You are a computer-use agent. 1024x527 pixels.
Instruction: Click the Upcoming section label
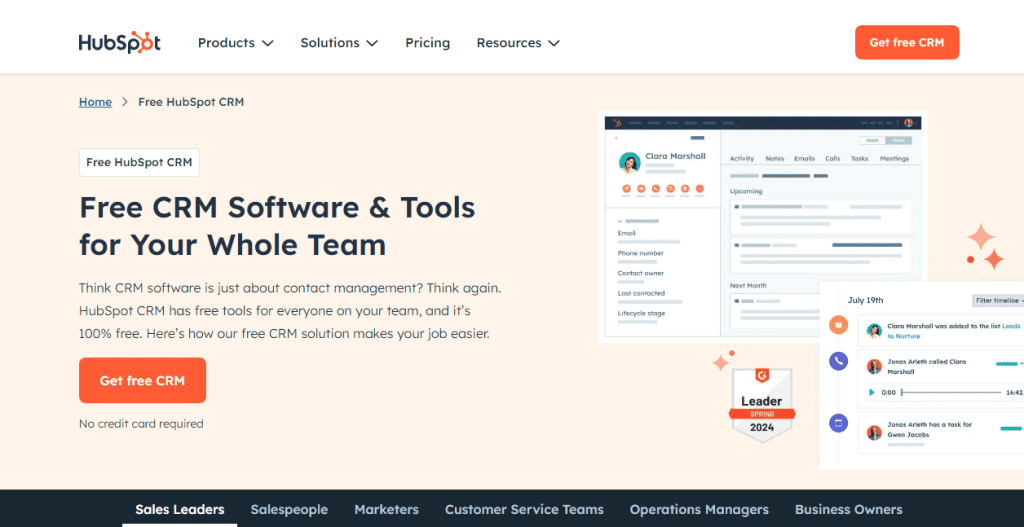[x=746, y=191]
